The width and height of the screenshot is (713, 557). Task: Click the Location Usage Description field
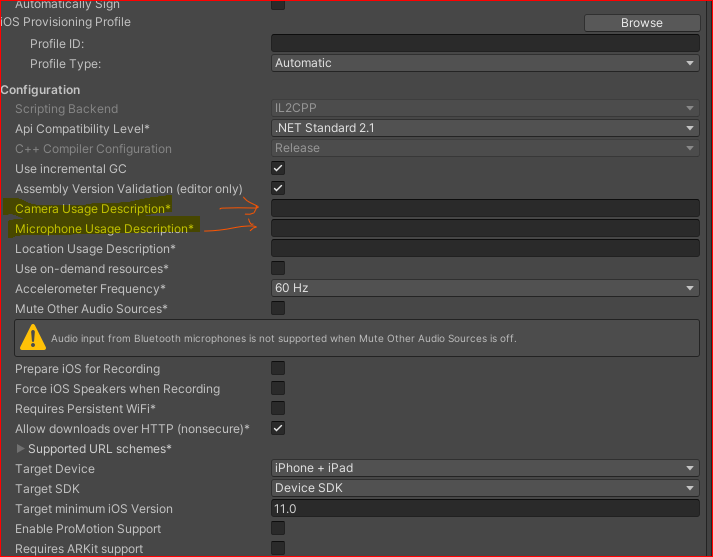pos(485,248)
